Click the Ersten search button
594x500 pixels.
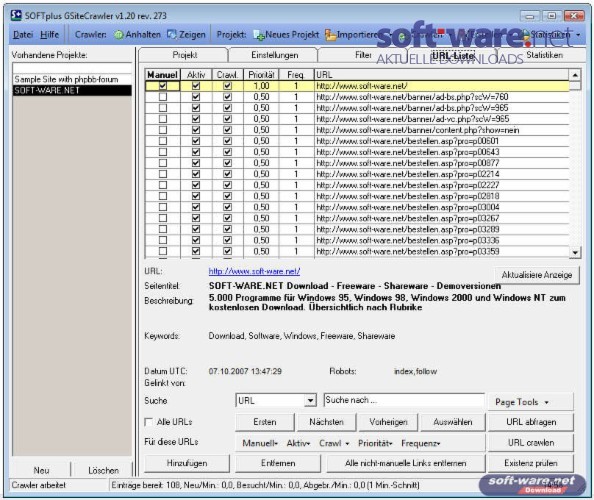264,422
